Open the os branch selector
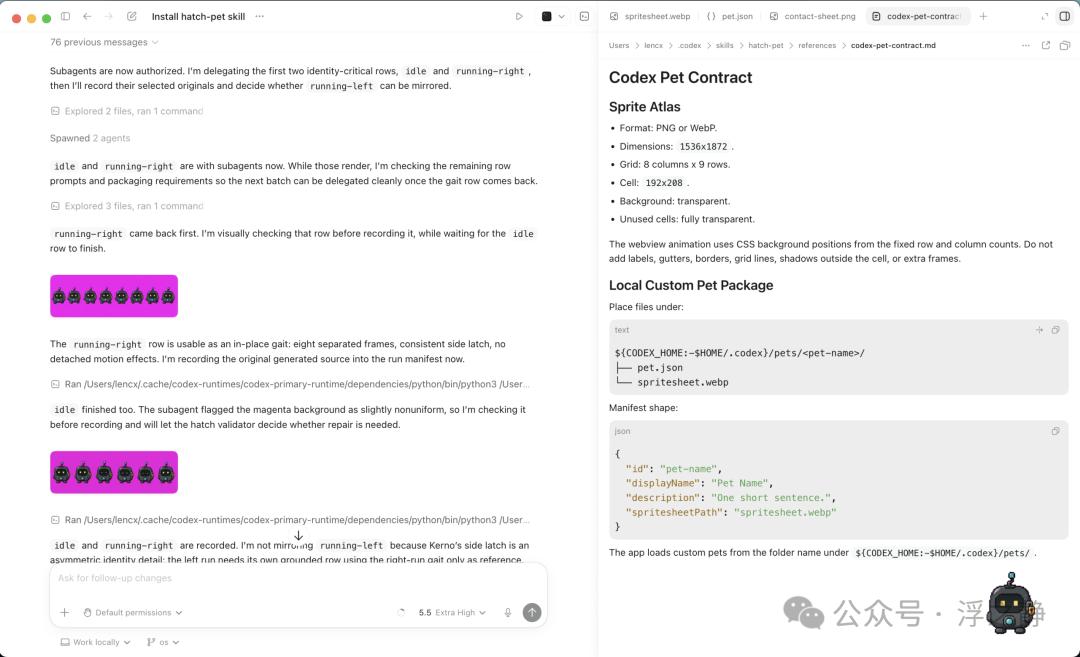1080x657 pixels. tap(163, 642)
